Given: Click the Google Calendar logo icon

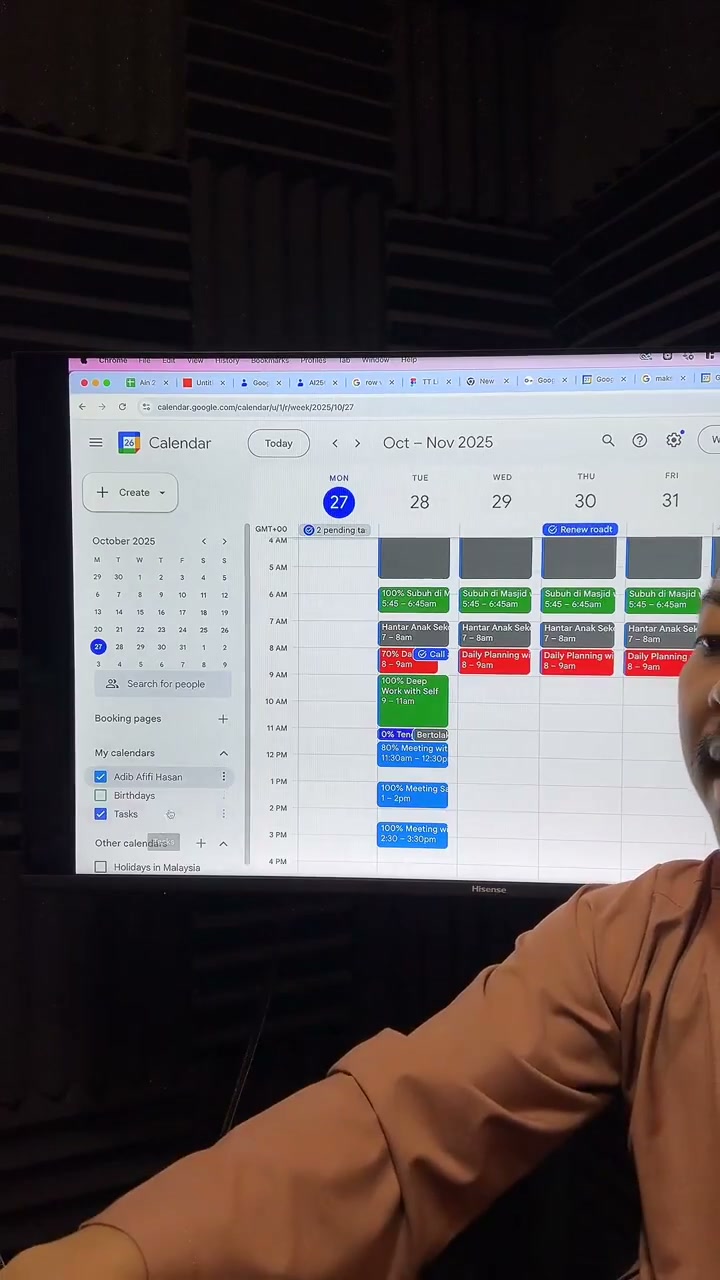Looking at the screenshot, I should 129,442.
